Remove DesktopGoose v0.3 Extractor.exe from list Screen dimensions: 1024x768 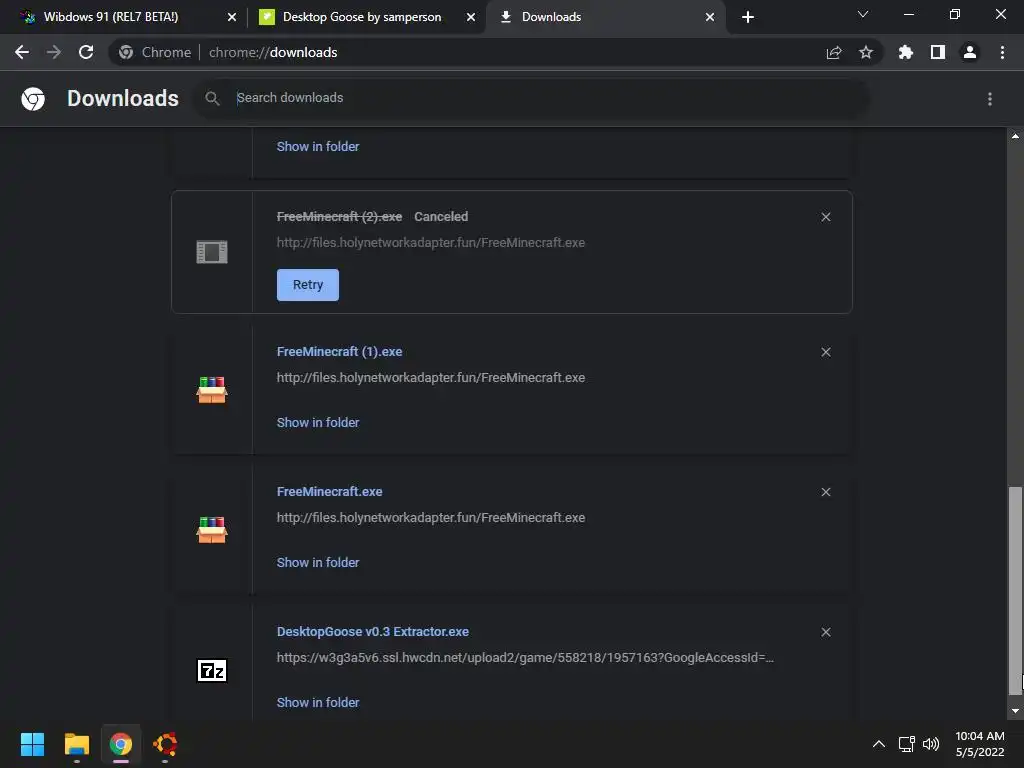click(x=825, y=632)
